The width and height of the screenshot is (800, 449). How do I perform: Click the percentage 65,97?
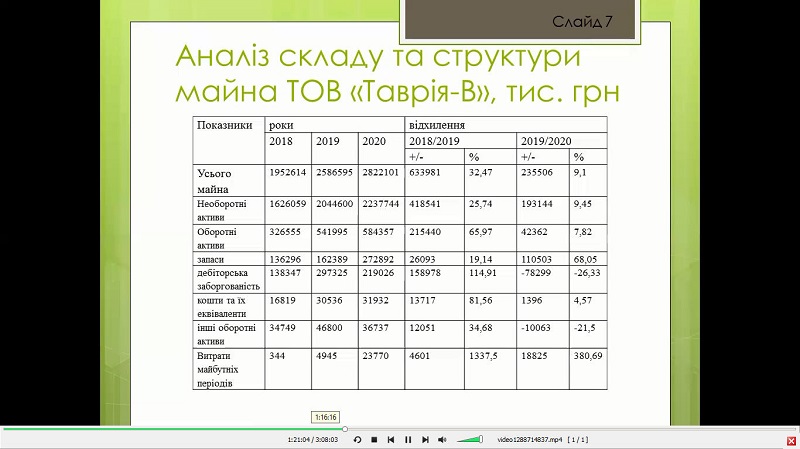(481, 232)
